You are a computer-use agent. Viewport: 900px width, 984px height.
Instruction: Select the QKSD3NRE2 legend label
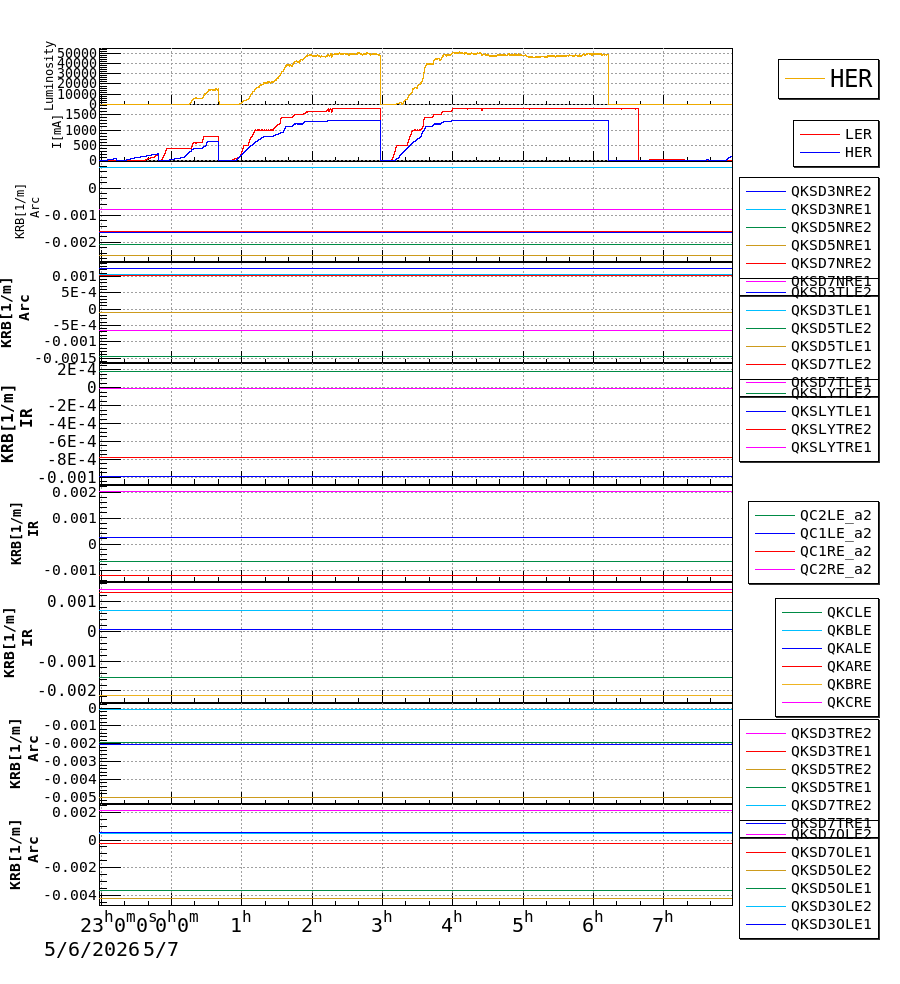[831, 191]
